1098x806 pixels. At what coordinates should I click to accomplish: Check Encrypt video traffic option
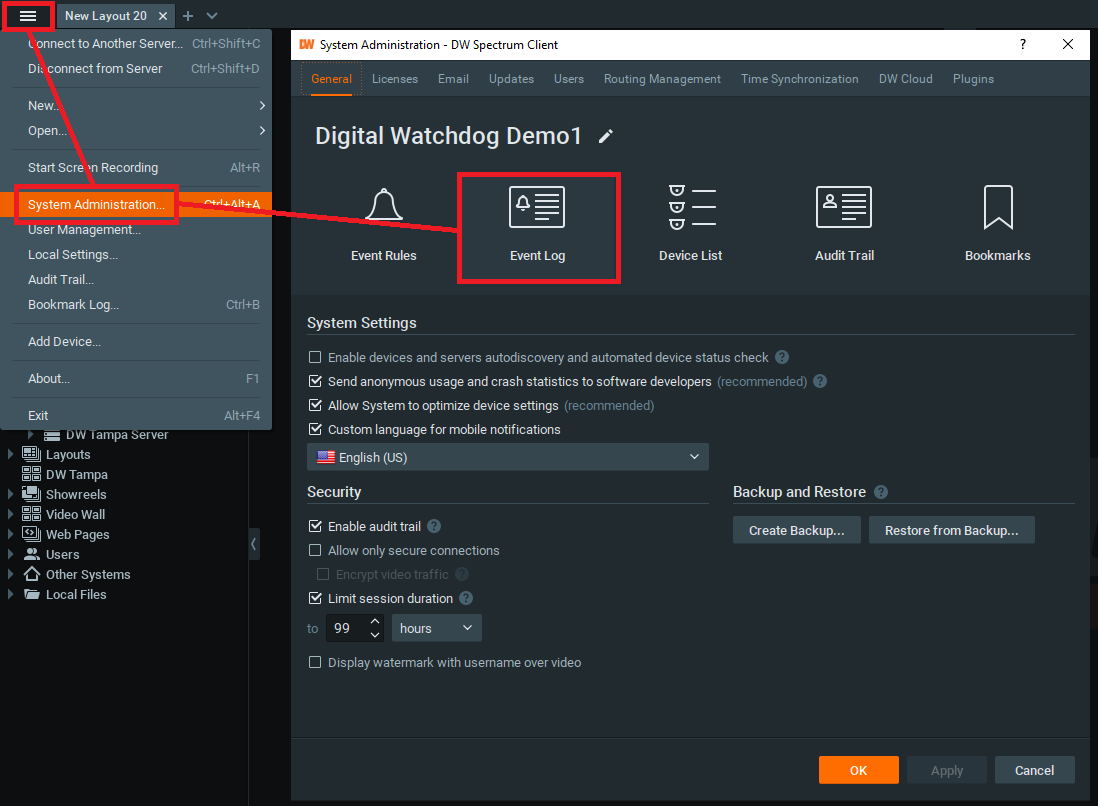[323, 574]
